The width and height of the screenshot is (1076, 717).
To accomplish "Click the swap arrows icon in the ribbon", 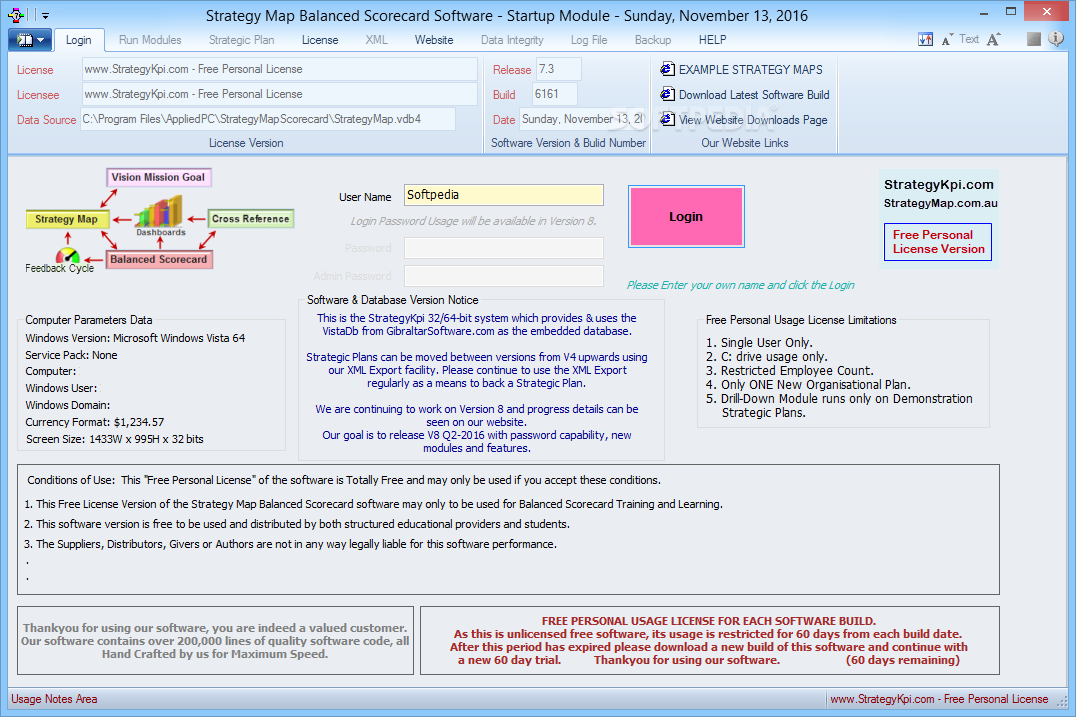I will click(x=925, y=40).
